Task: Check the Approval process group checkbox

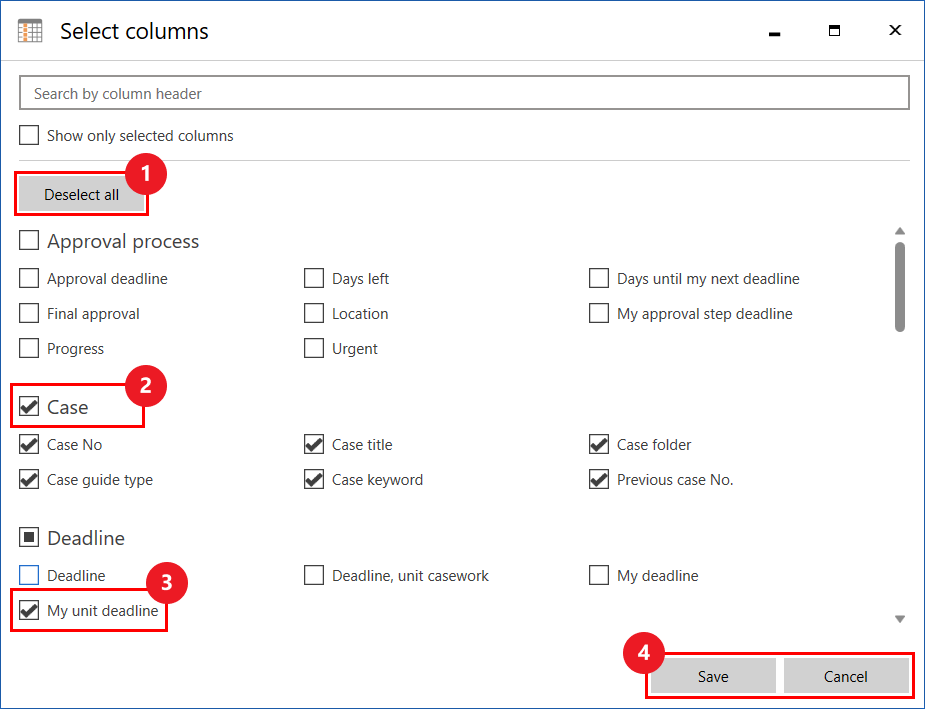Action: (x=29, y=241)
